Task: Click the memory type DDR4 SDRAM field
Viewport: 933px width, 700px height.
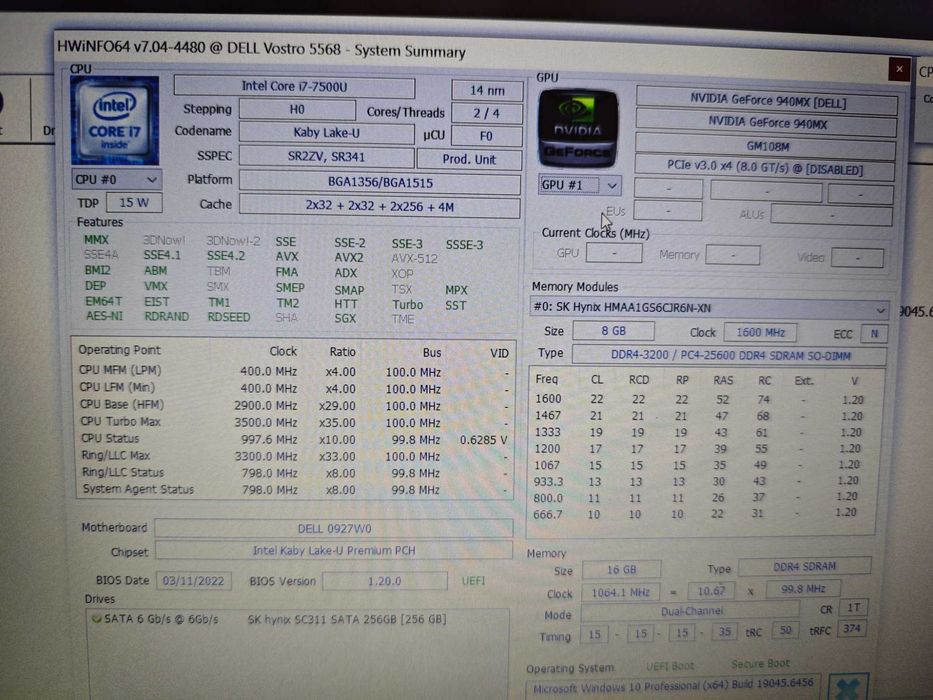Action: coord(804,567)
